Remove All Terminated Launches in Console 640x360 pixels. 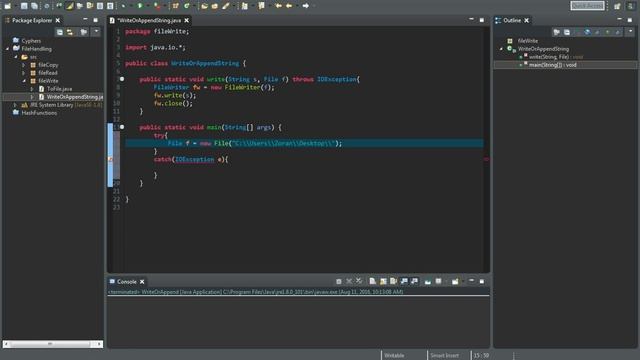click(x=359, y=281)
